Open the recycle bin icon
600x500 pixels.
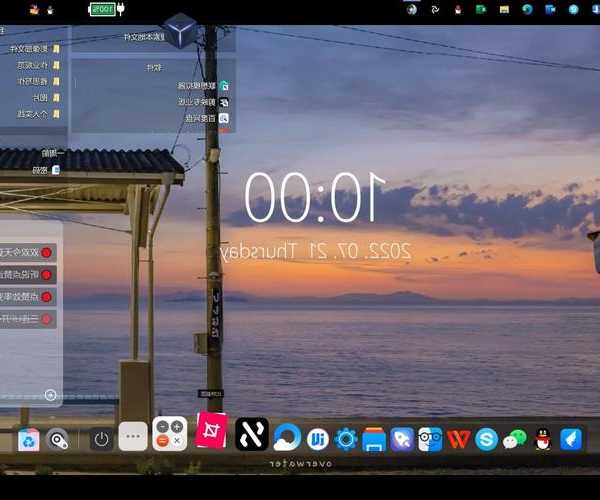click(28, 438)
